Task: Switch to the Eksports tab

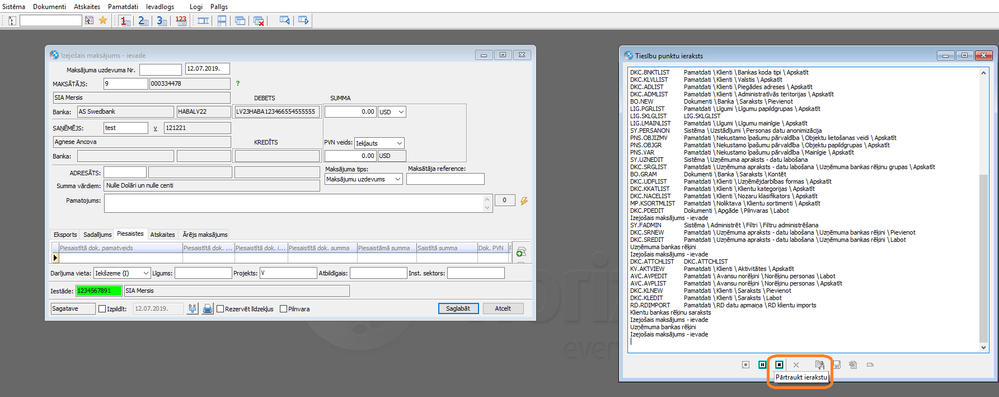Action: (x=66, y=235)
